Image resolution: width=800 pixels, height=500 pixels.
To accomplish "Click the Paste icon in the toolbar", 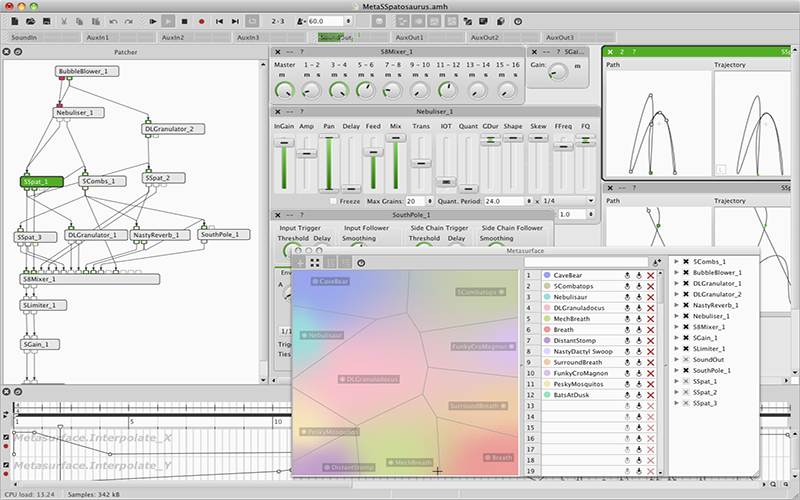I will coord(95,21).
